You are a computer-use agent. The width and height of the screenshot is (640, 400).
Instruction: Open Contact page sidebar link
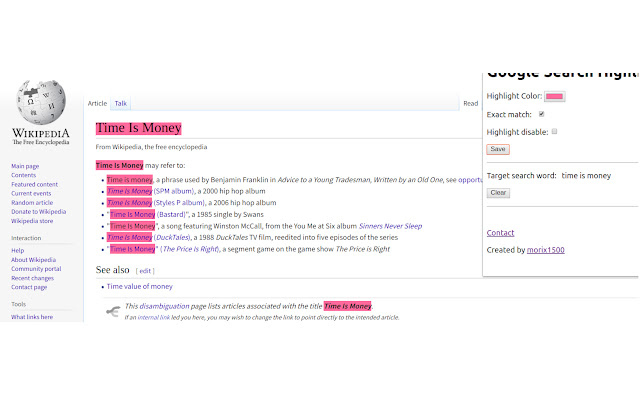[x=29, y=287]
